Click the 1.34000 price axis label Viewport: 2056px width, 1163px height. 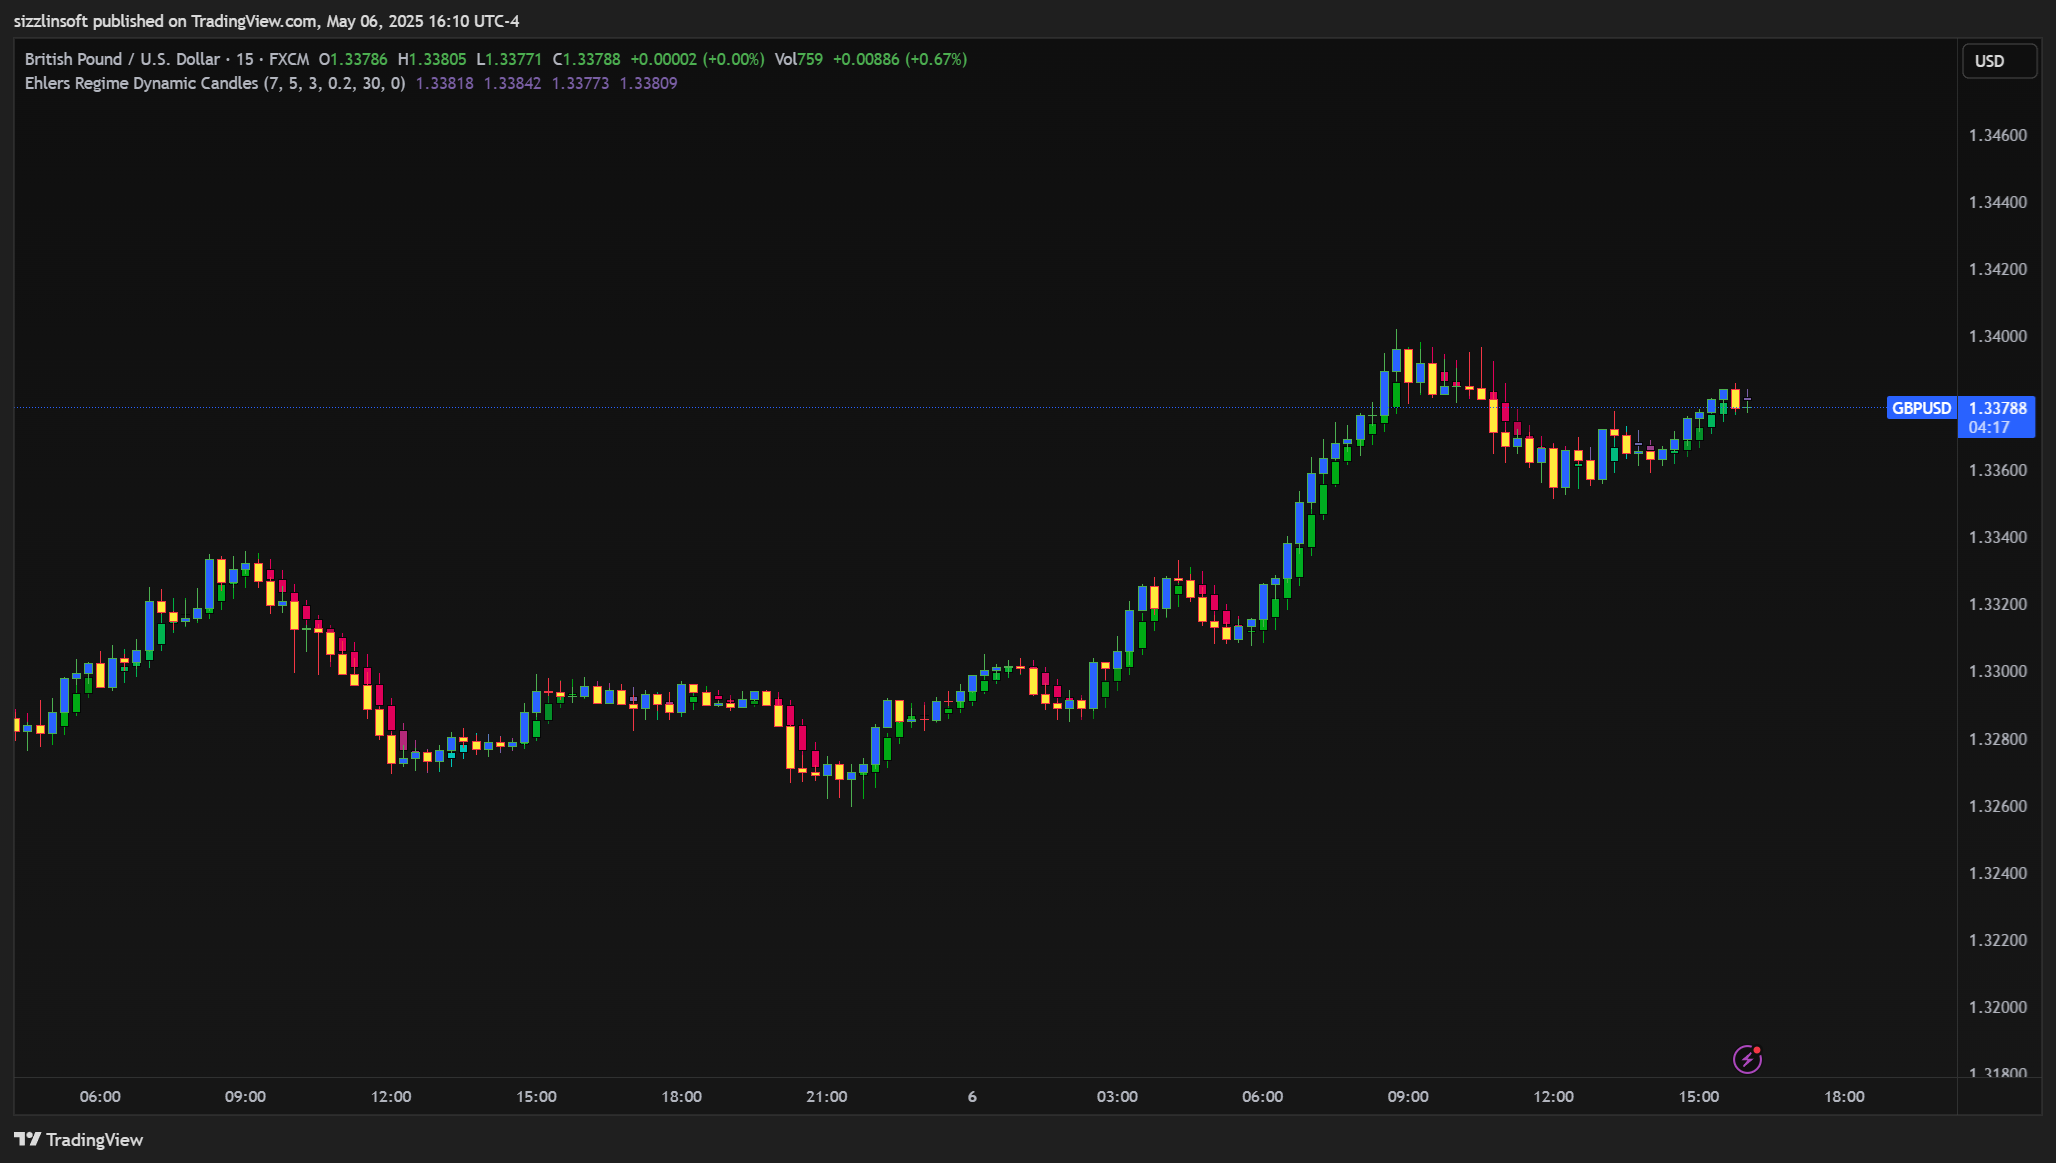1998,336
